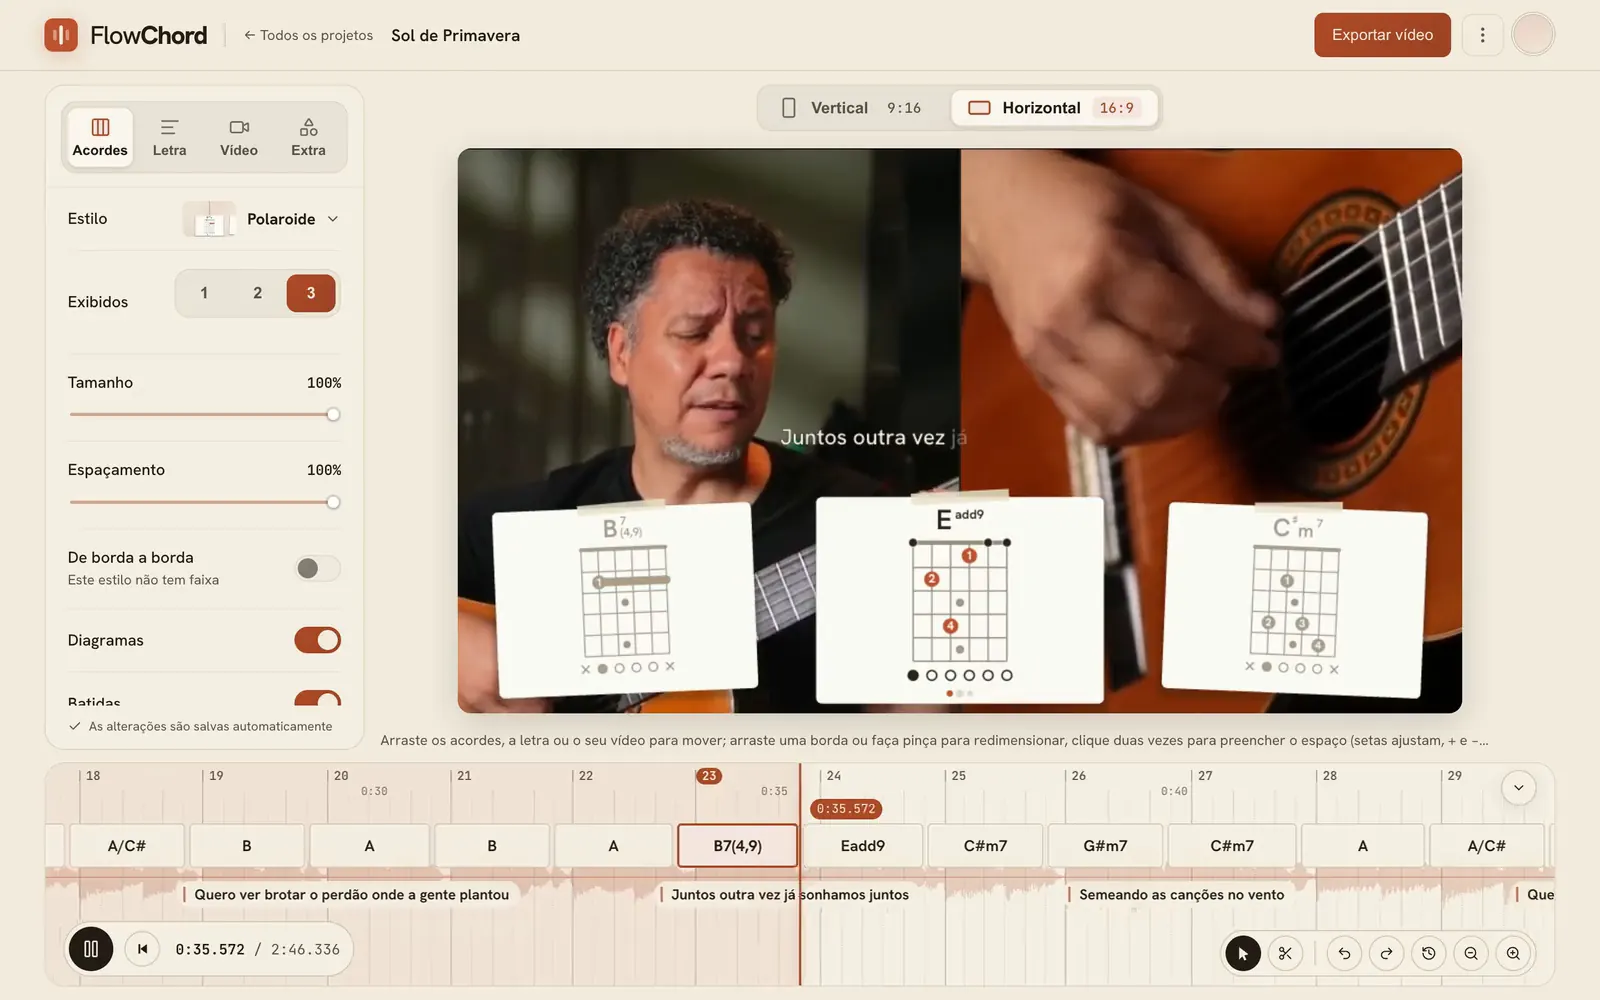1600x1000 pixels.
Task: Select the Eadd9 chord block in timeline
Action: tap(863, 846)
